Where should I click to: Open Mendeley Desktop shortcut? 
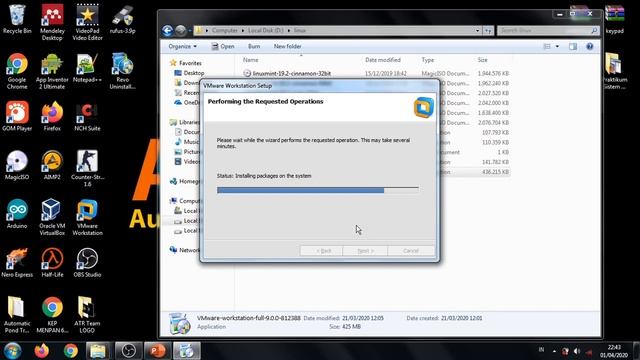pos(52,22)
